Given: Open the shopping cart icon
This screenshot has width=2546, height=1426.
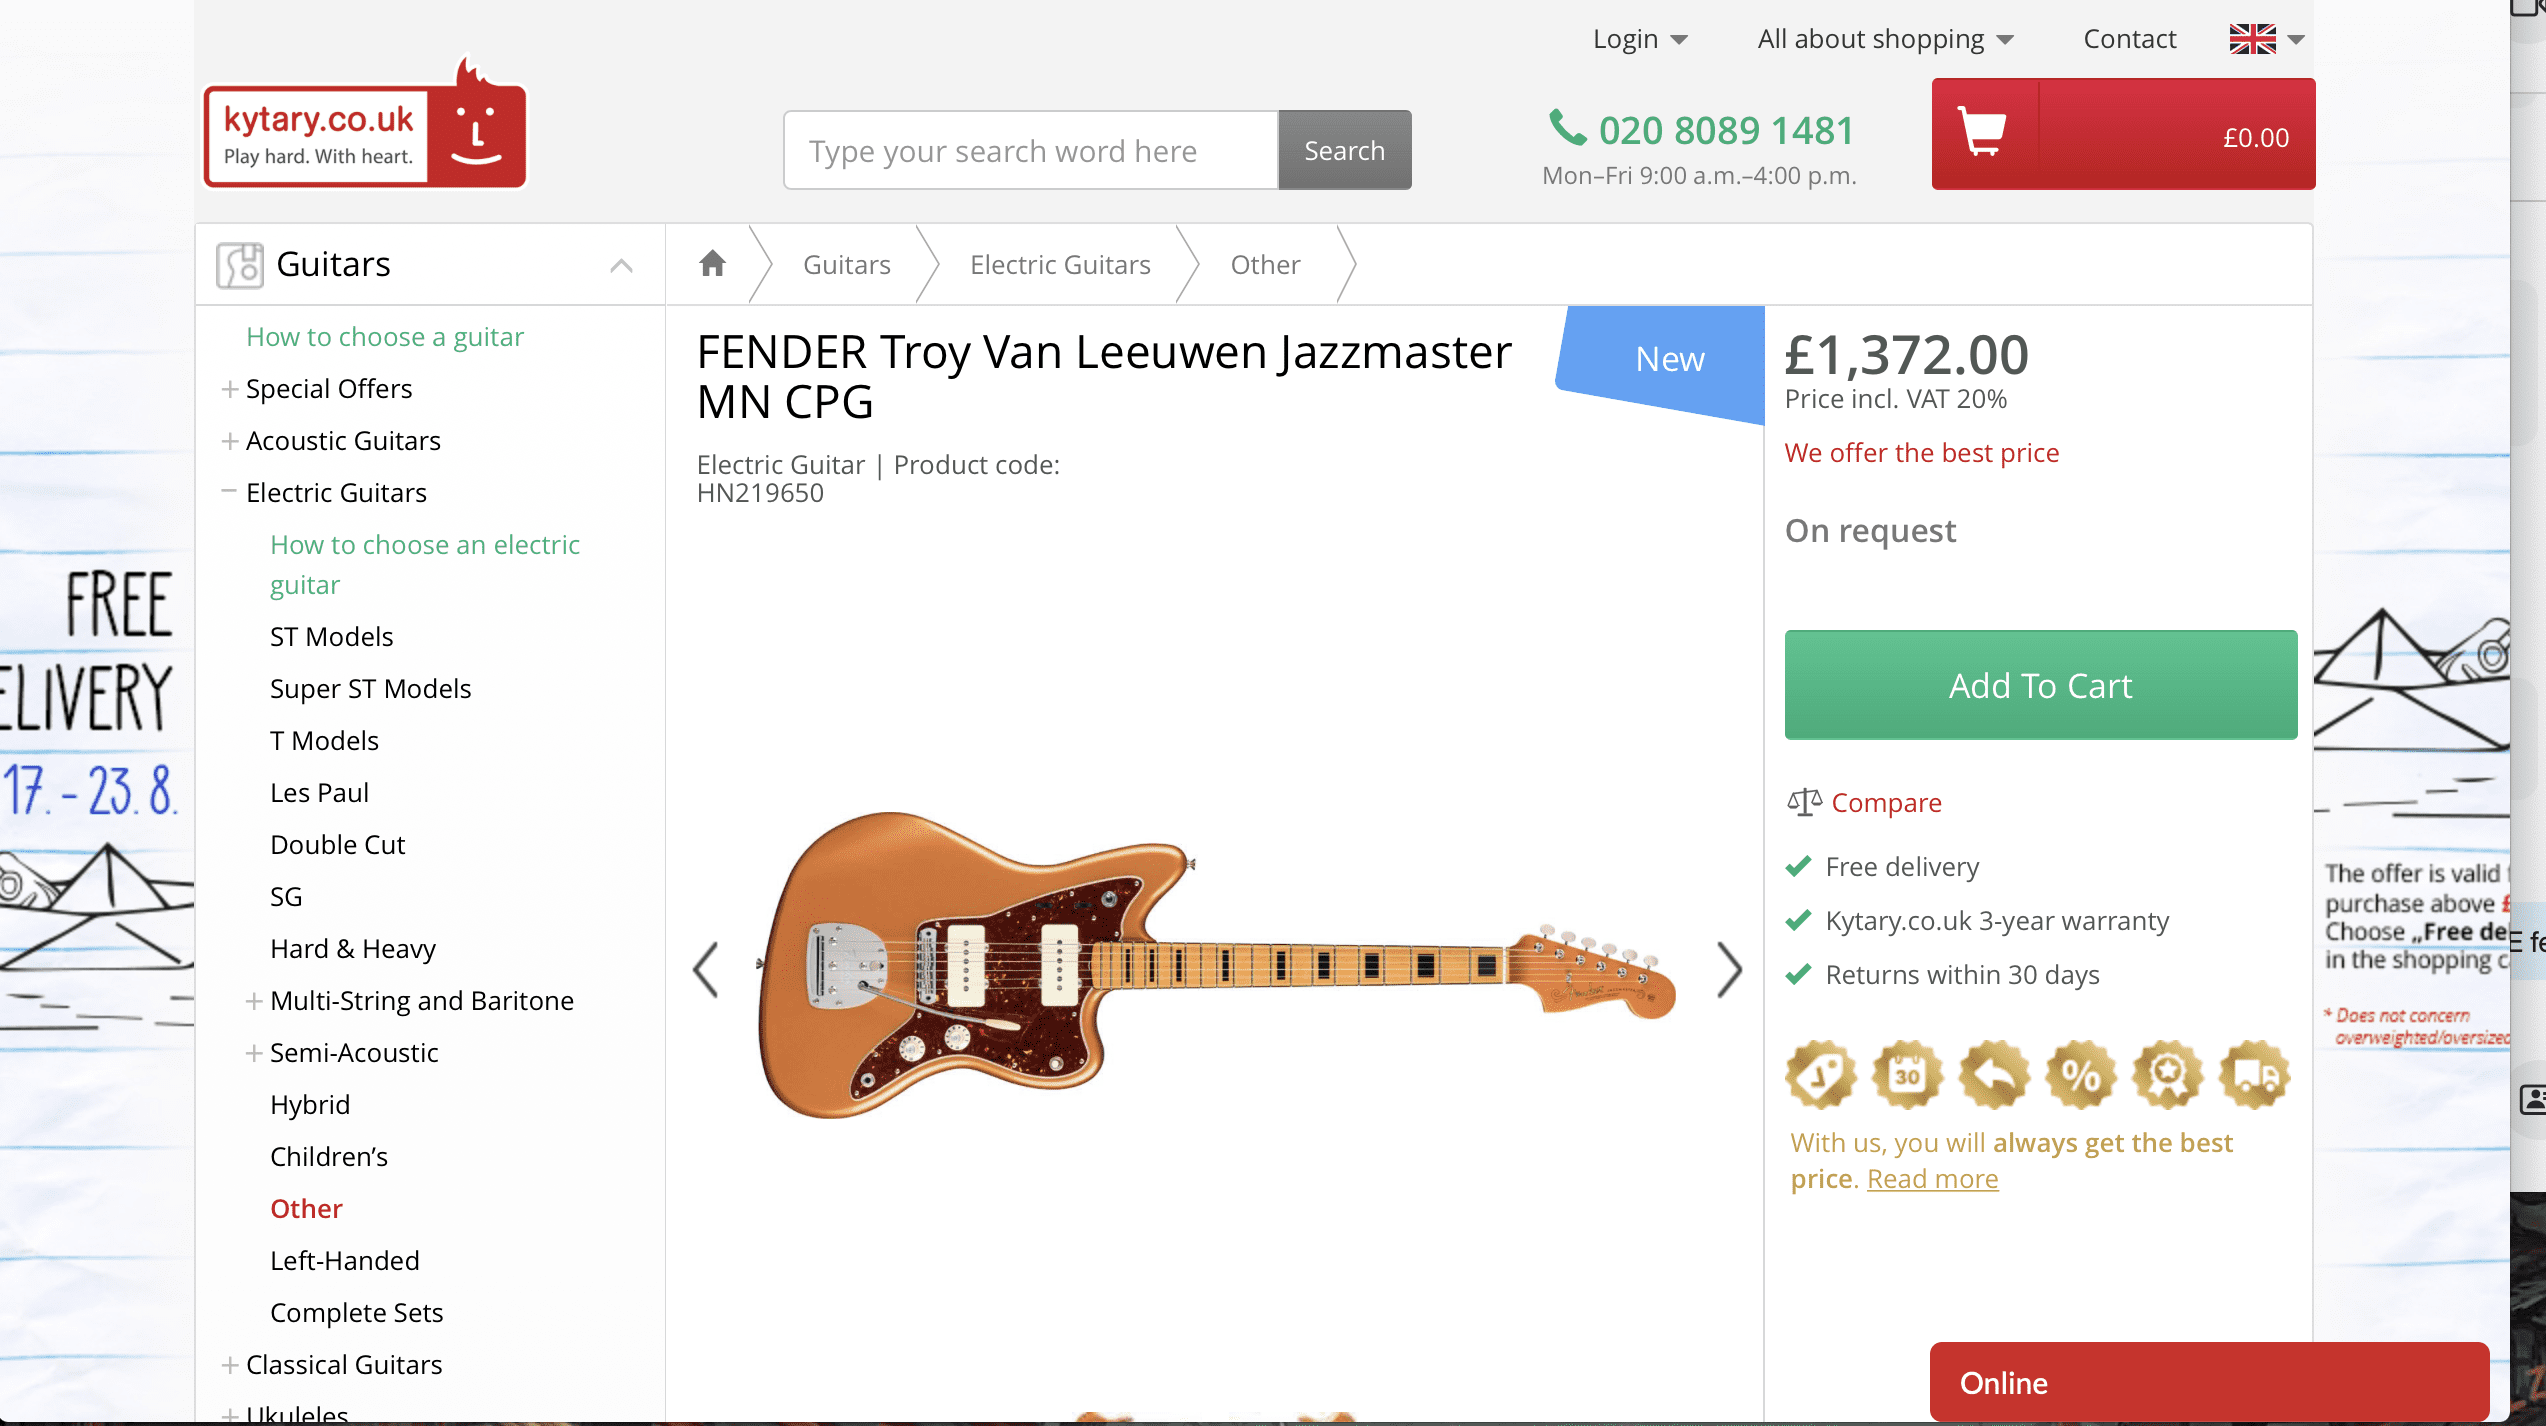Looking at the screenshot, I should click(1982, 134).
